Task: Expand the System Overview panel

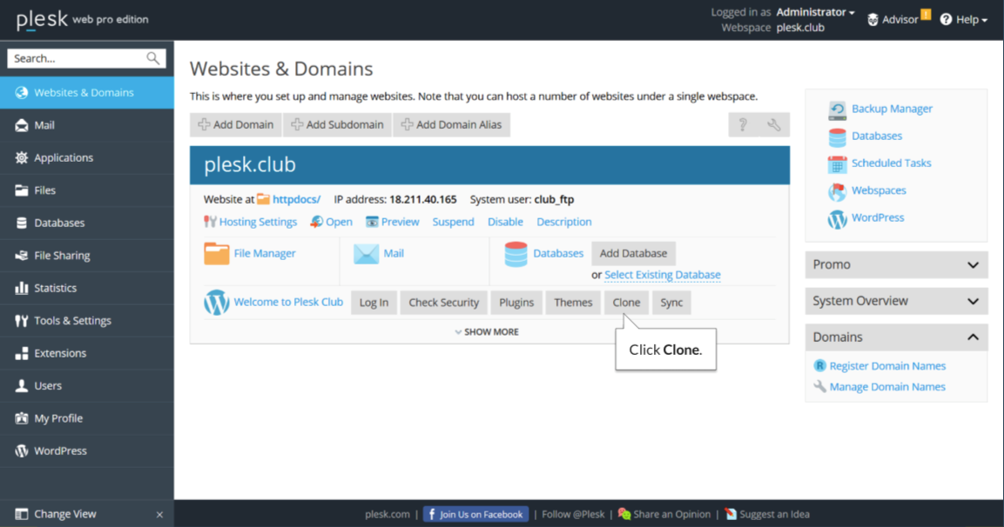Action: pos(896,301)
